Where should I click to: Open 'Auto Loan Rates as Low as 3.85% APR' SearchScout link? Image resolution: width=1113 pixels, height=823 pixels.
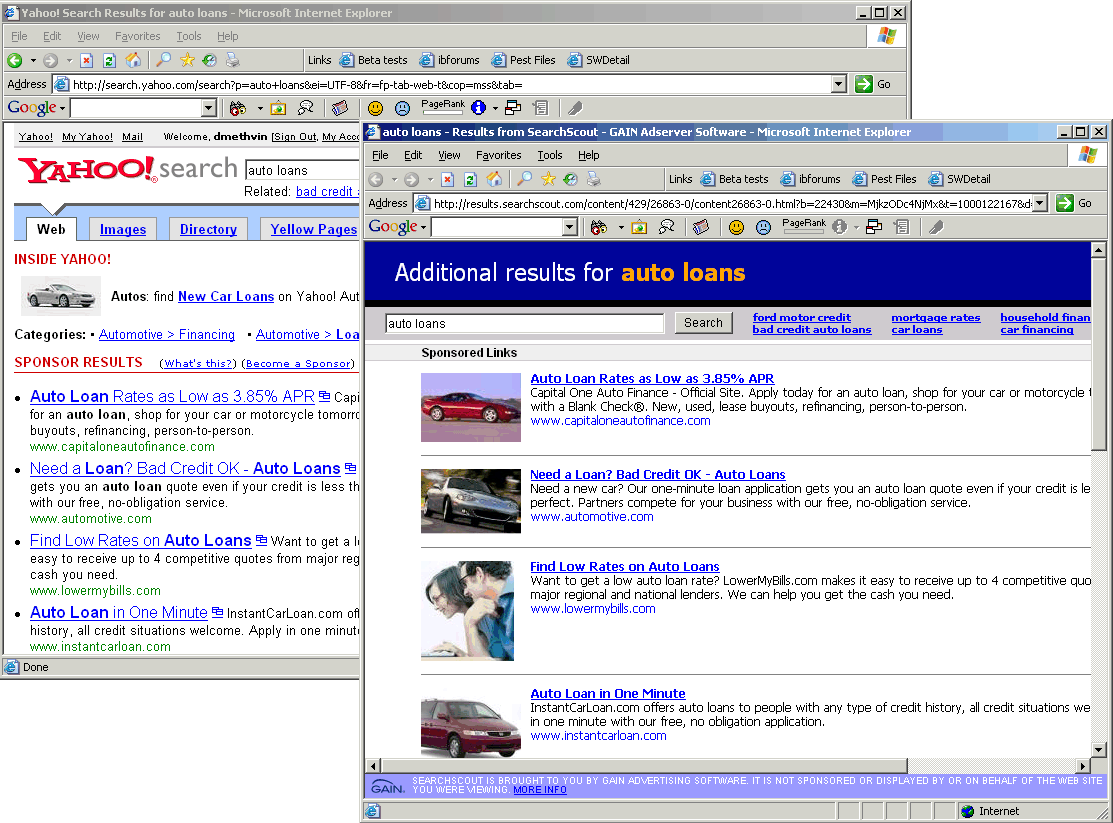click(652, 378)
